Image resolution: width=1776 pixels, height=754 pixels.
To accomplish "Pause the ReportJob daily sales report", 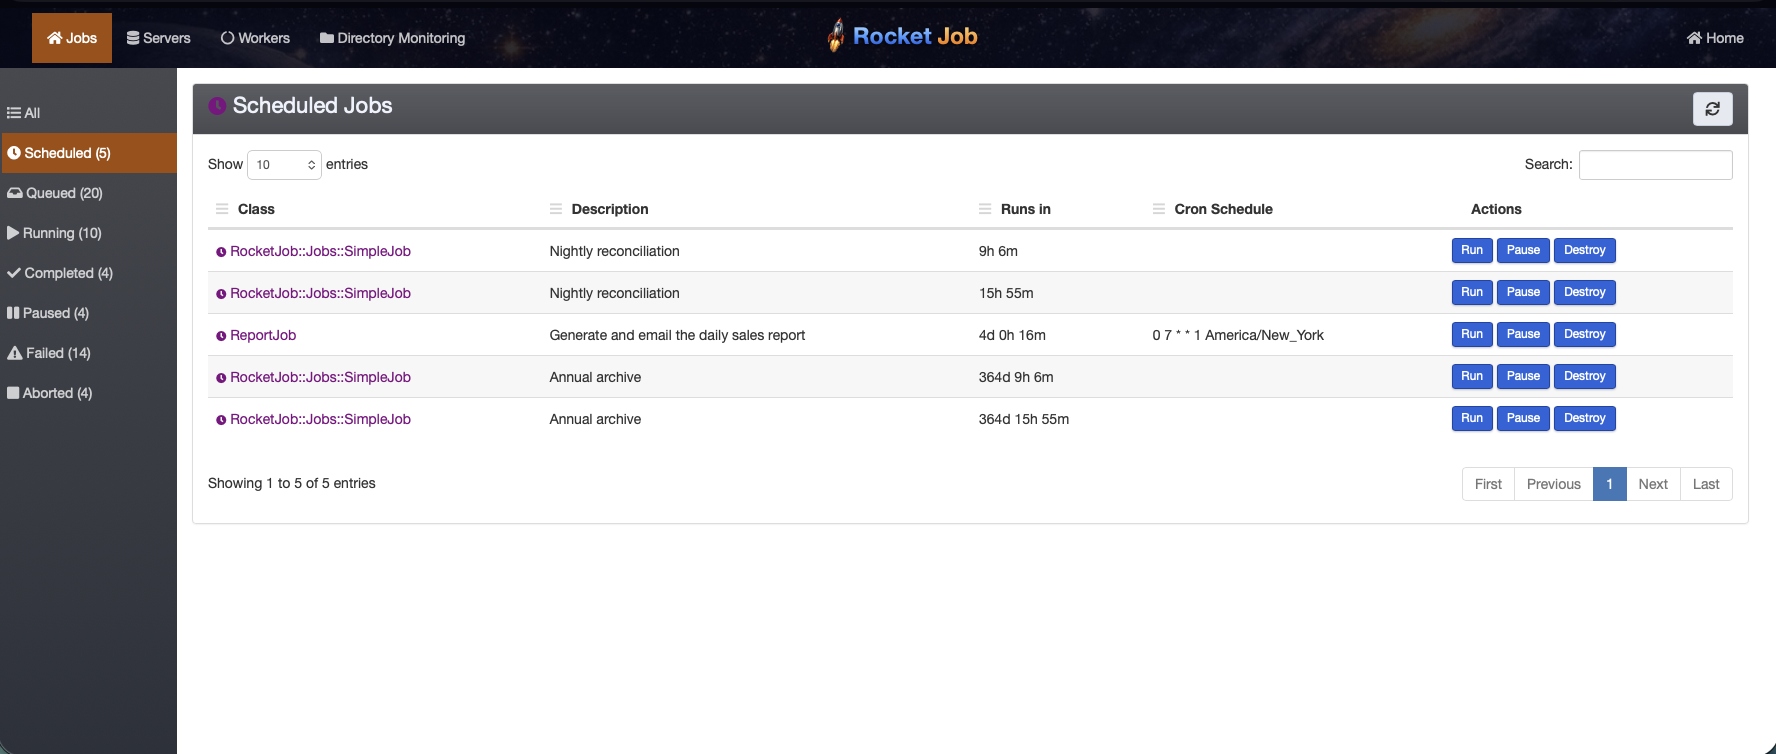I will coord(1523,334).
